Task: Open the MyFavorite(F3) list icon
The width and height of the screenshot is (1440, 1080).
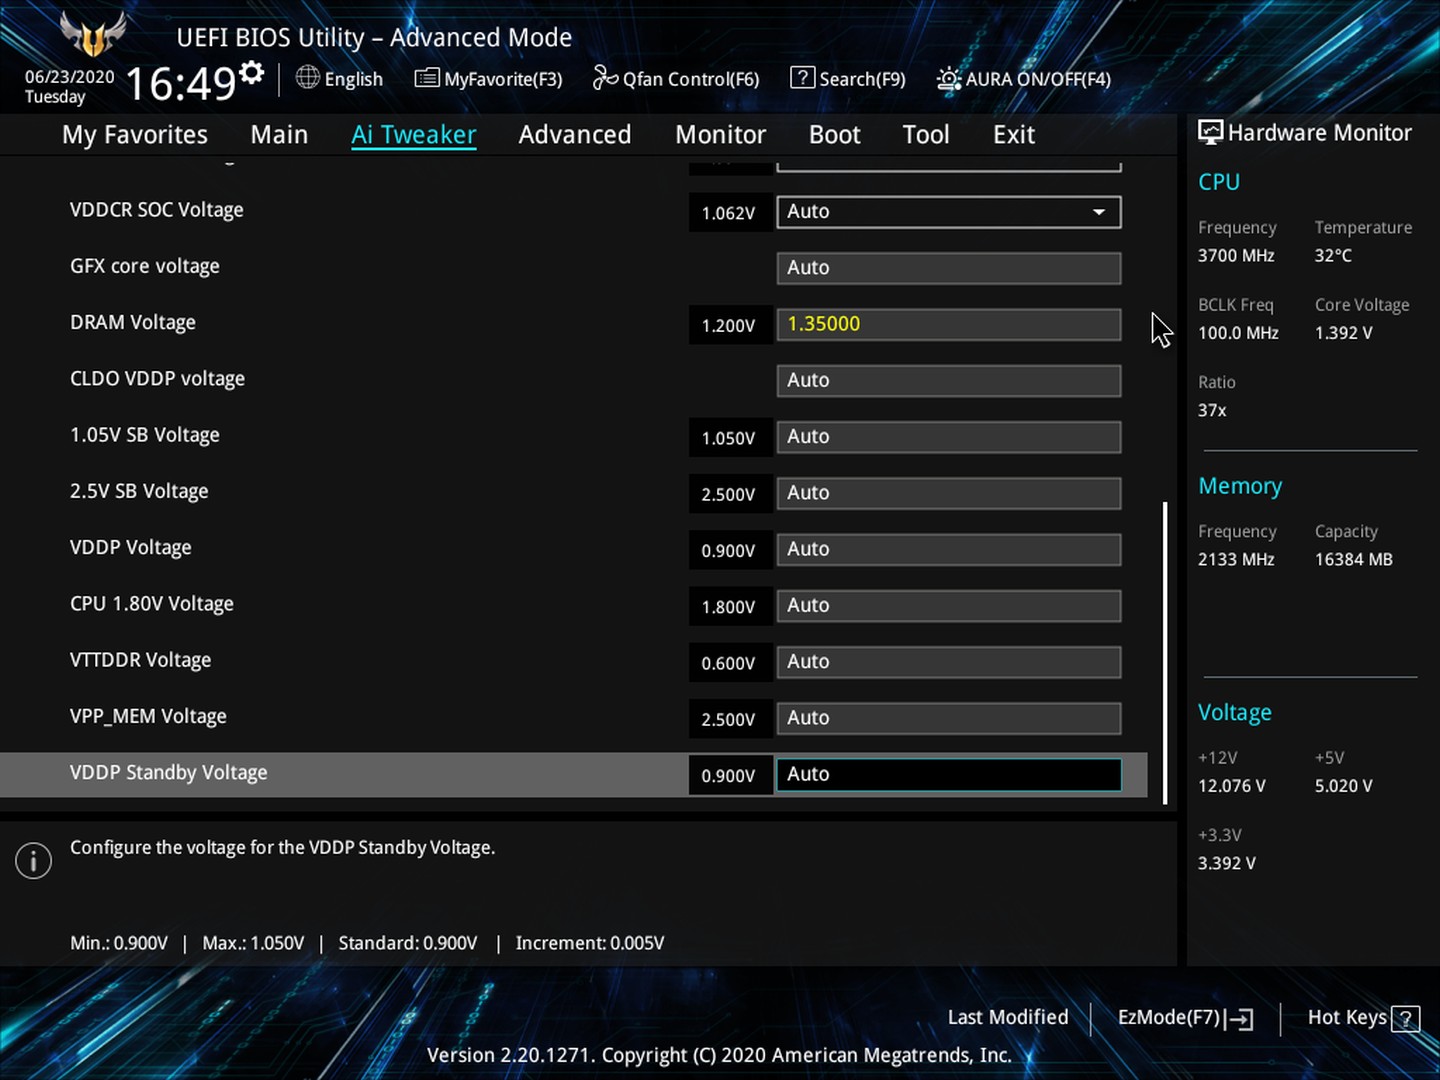Action: click(427, 78)
